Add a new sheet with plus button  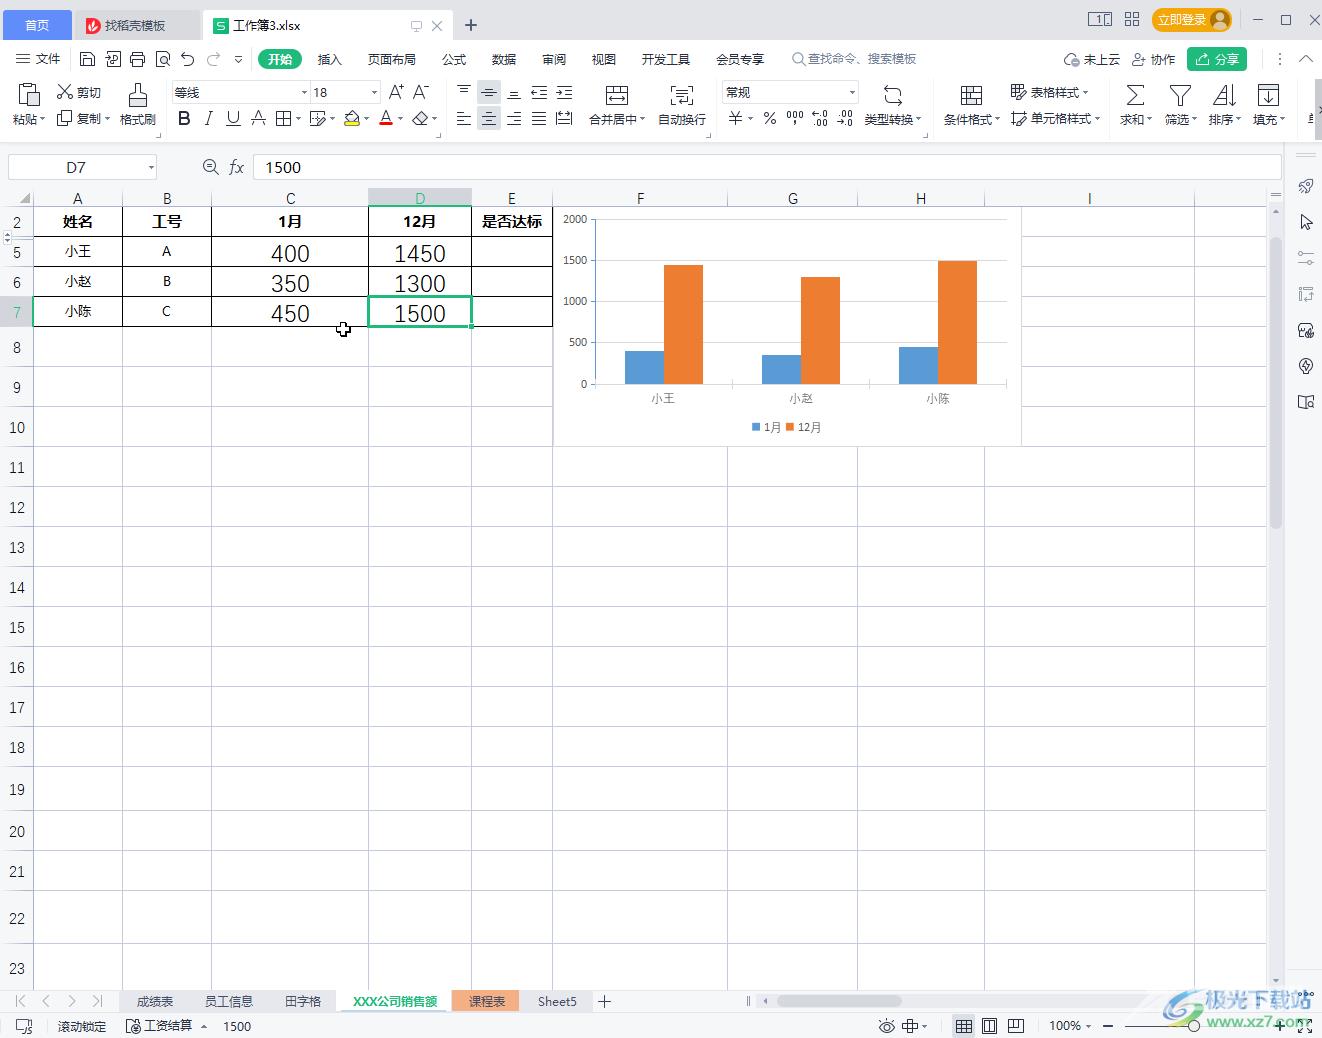[604, 1001]
